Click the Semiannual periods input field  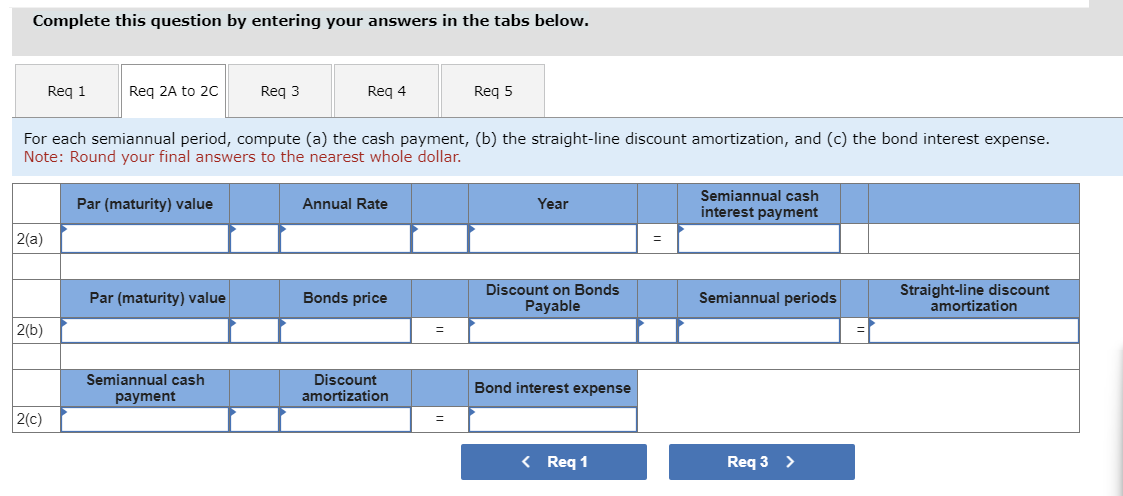[759, 330]
